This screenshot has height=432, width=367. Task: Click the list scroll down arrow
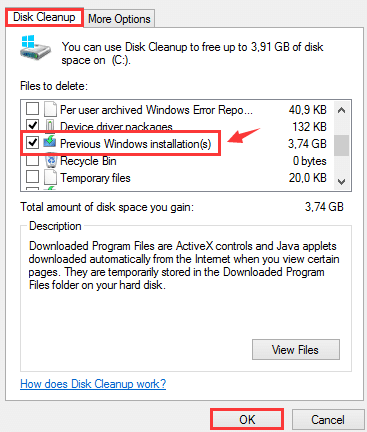click(341, 181)
